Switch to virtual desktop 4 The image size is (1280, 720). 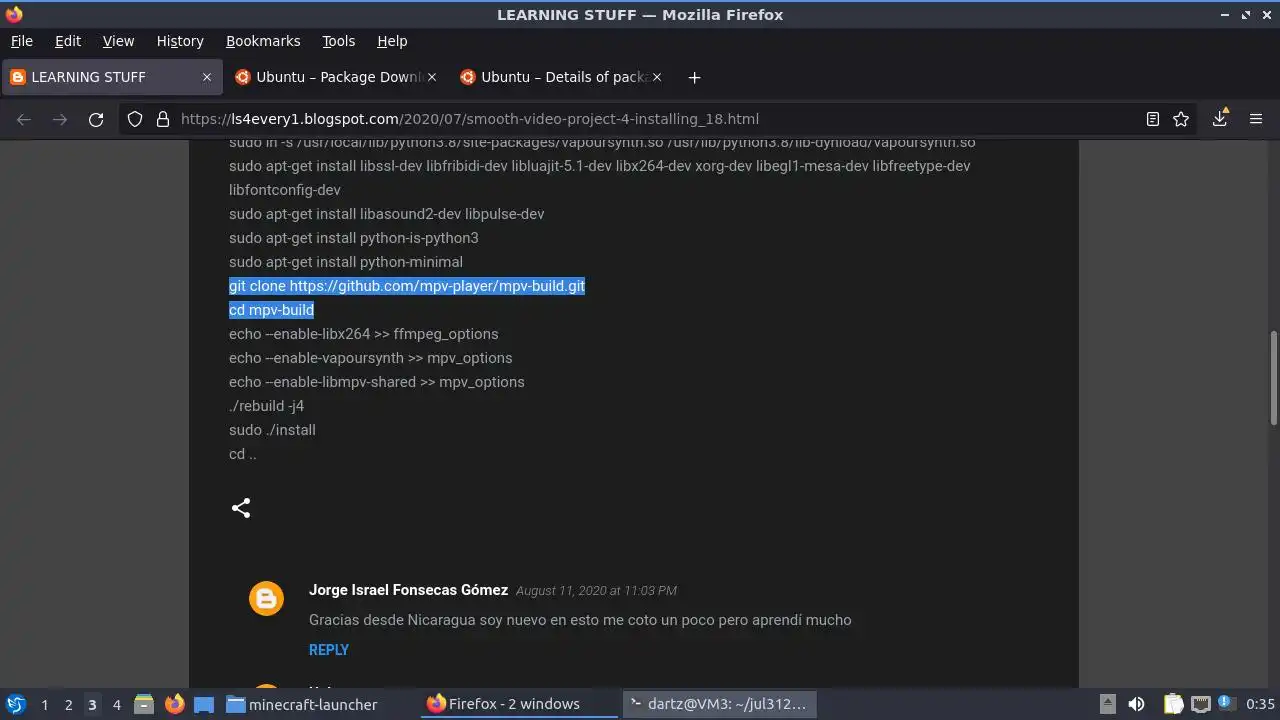116,704
